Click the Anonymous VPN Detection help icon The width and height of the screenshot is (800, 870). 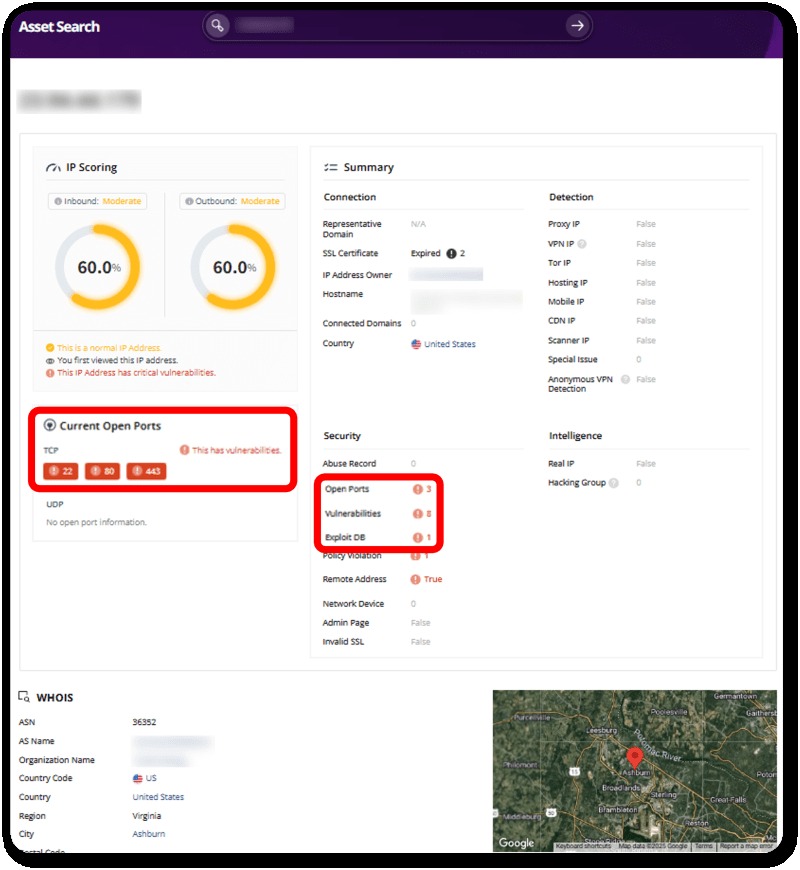[624, 379]
